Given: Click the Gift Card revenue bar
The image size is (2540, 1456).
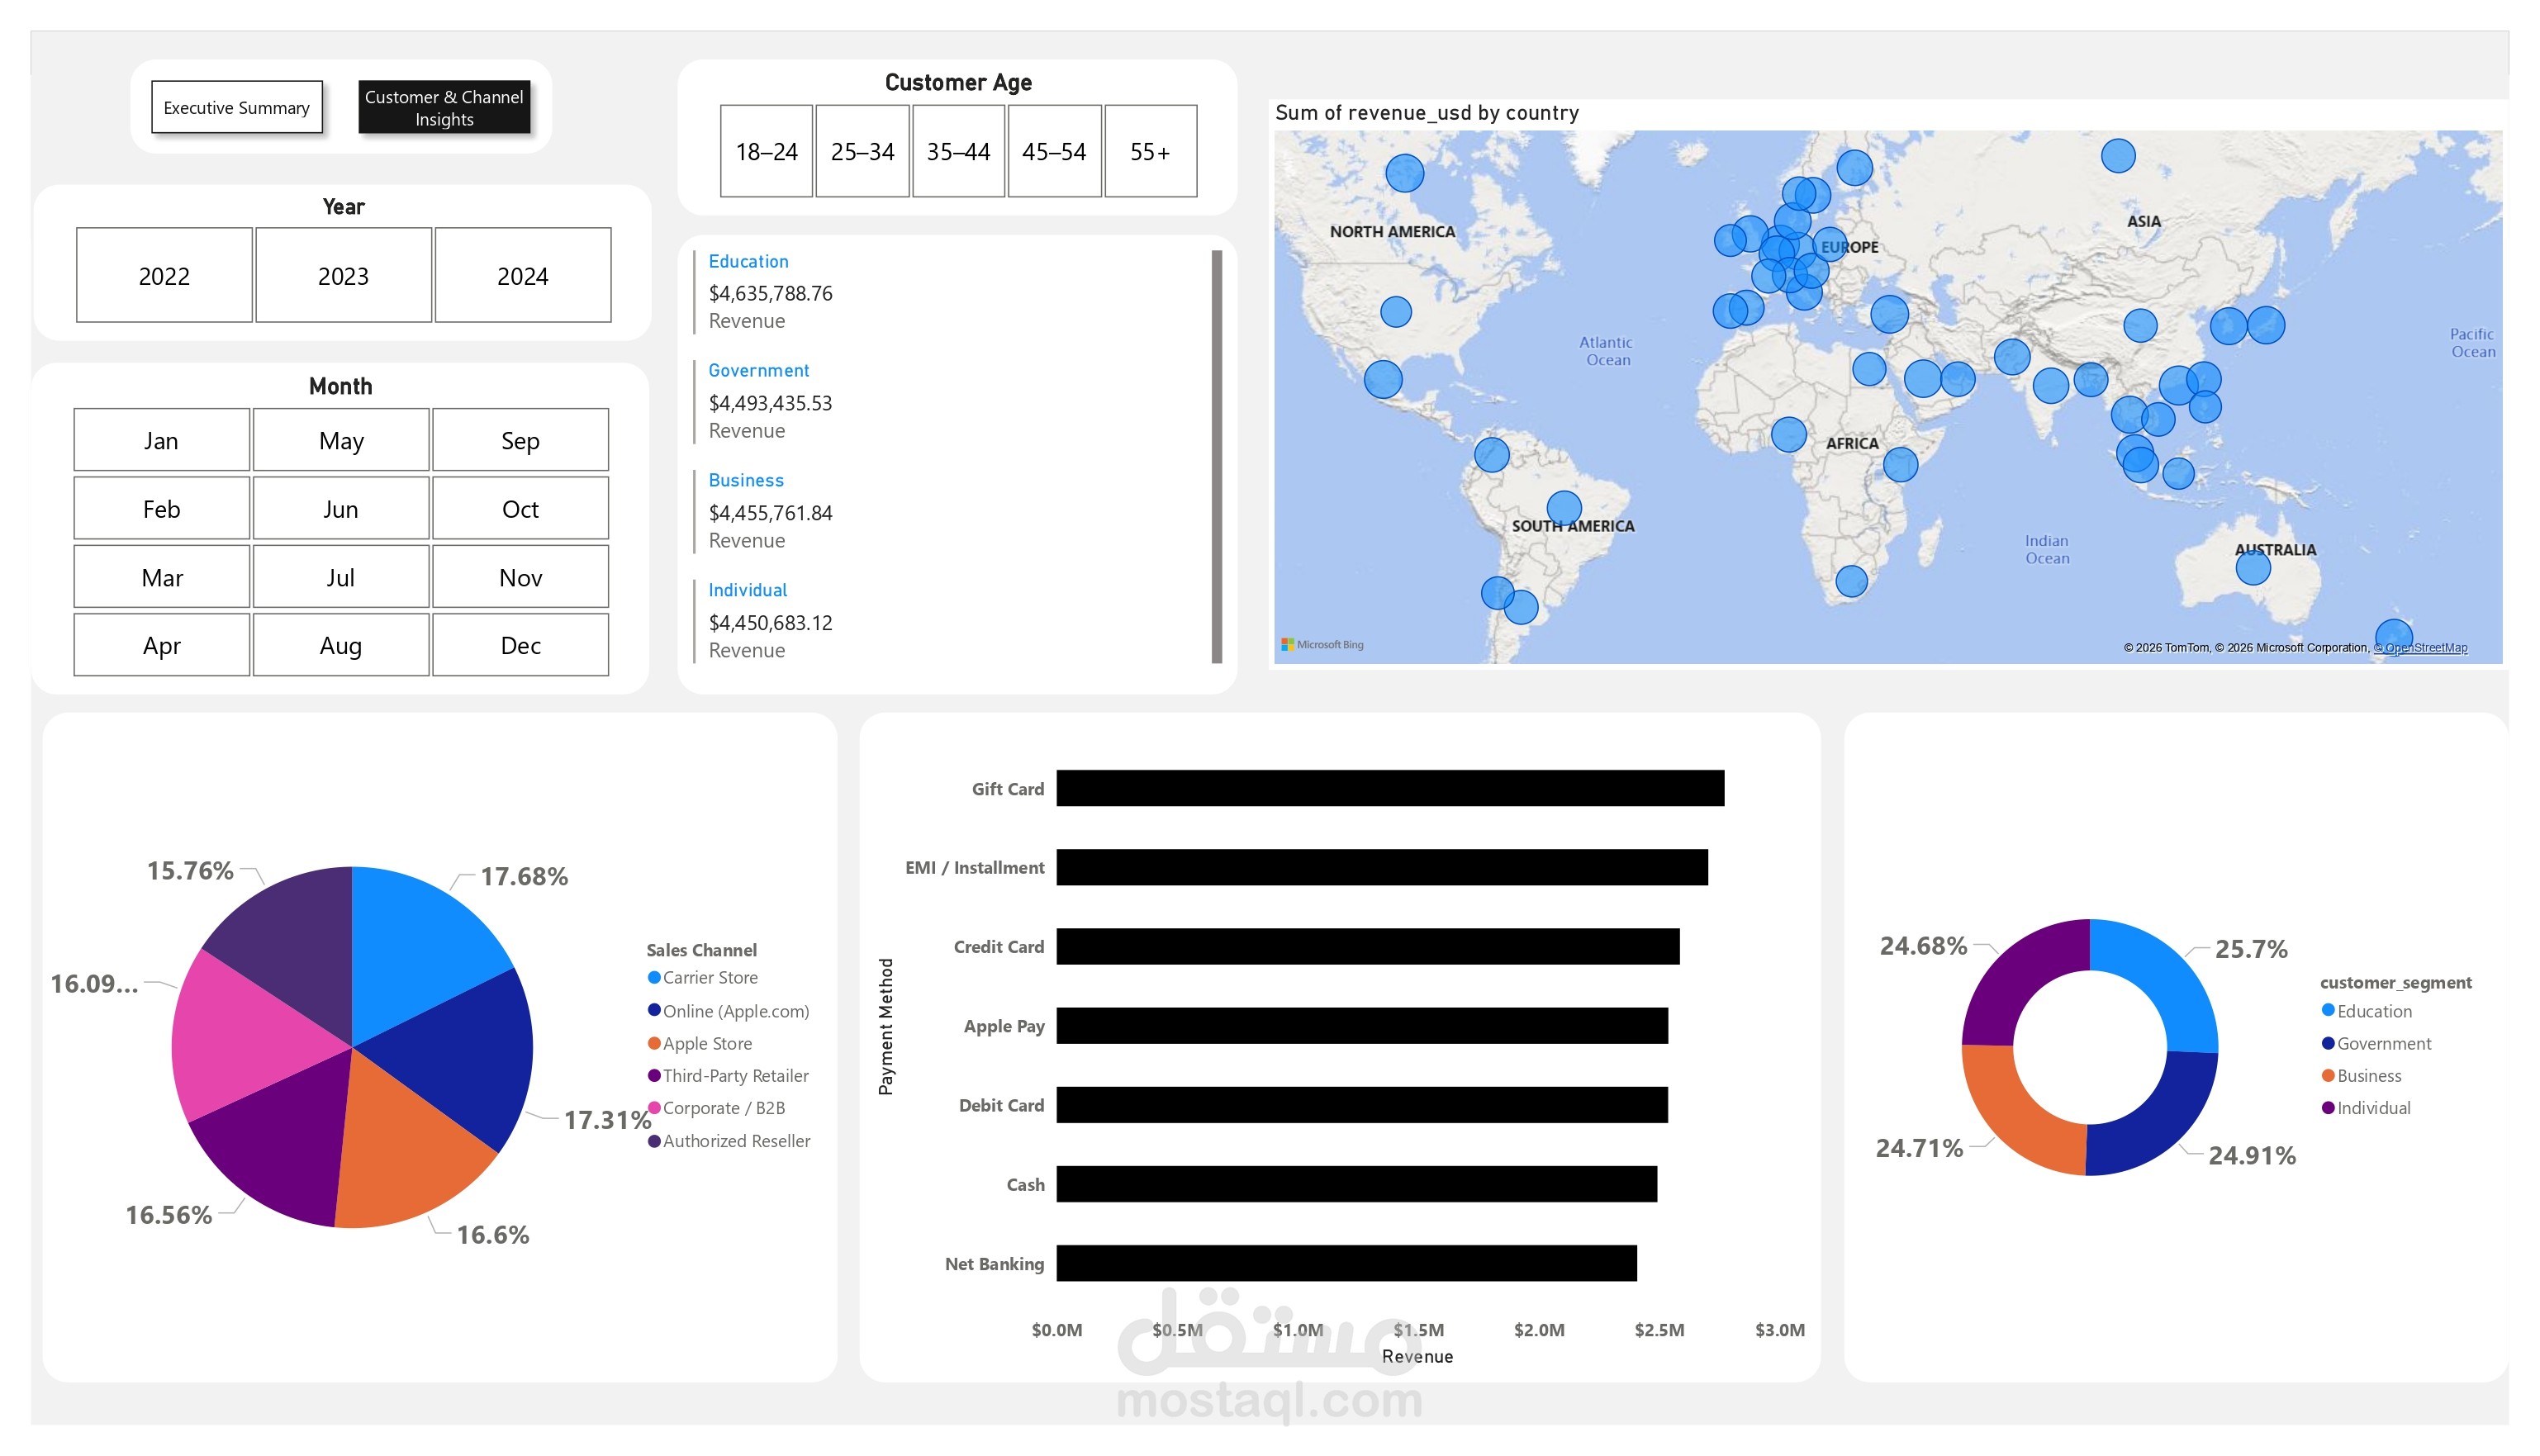Looking at the screenshot, I should [x=1390, y=788].
